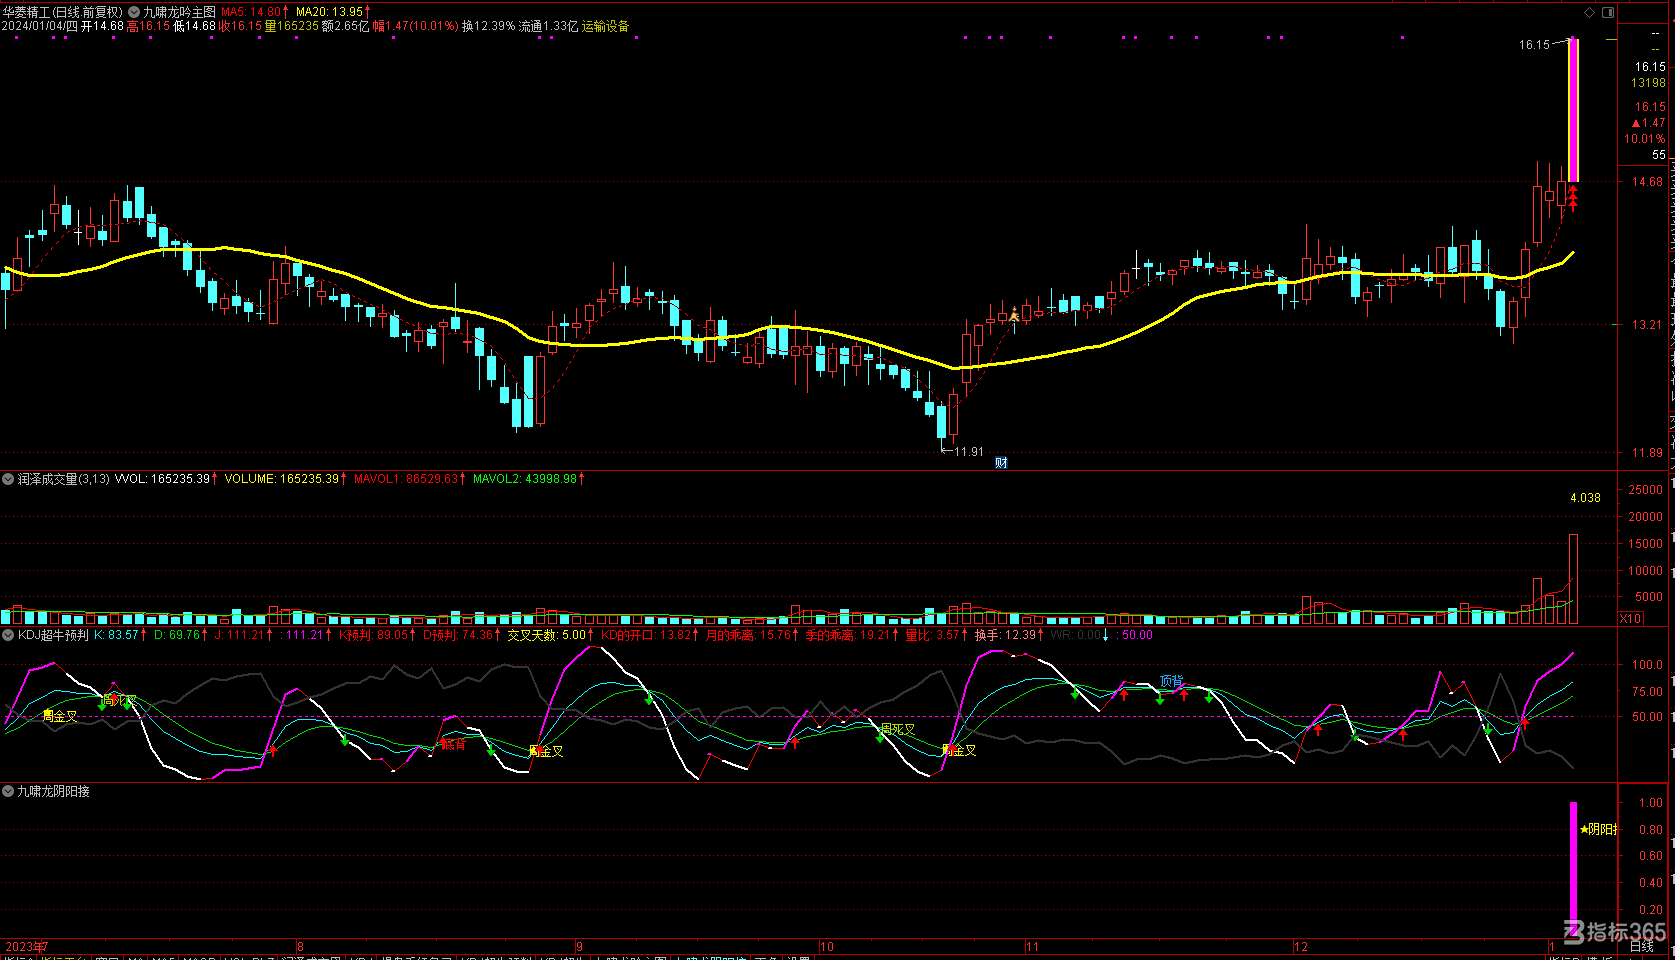Click the 11.91 low price annotation
Screen dimensions: 1675x960
[968, 451]
